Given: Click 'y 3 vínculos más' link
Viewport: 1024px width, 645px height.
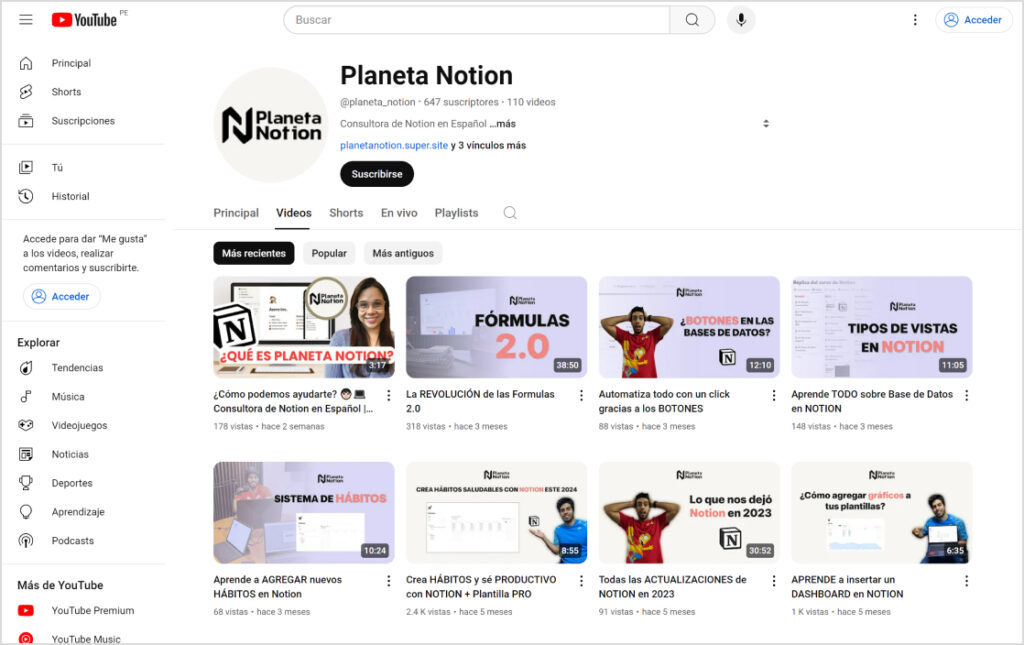Looking at the screenshot, I should coord(488,146).
